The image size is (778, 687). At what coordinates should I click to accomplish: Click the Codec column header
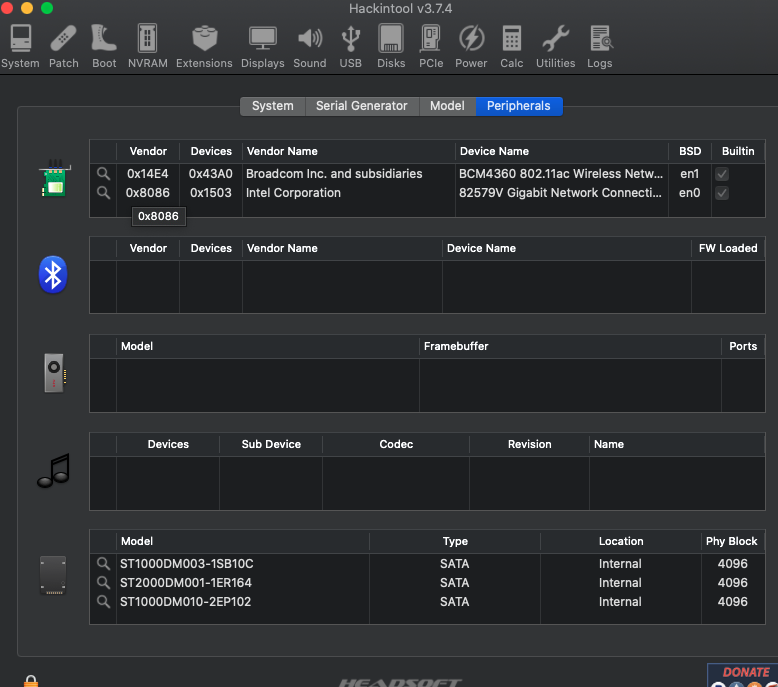click(x=396, y=444)
